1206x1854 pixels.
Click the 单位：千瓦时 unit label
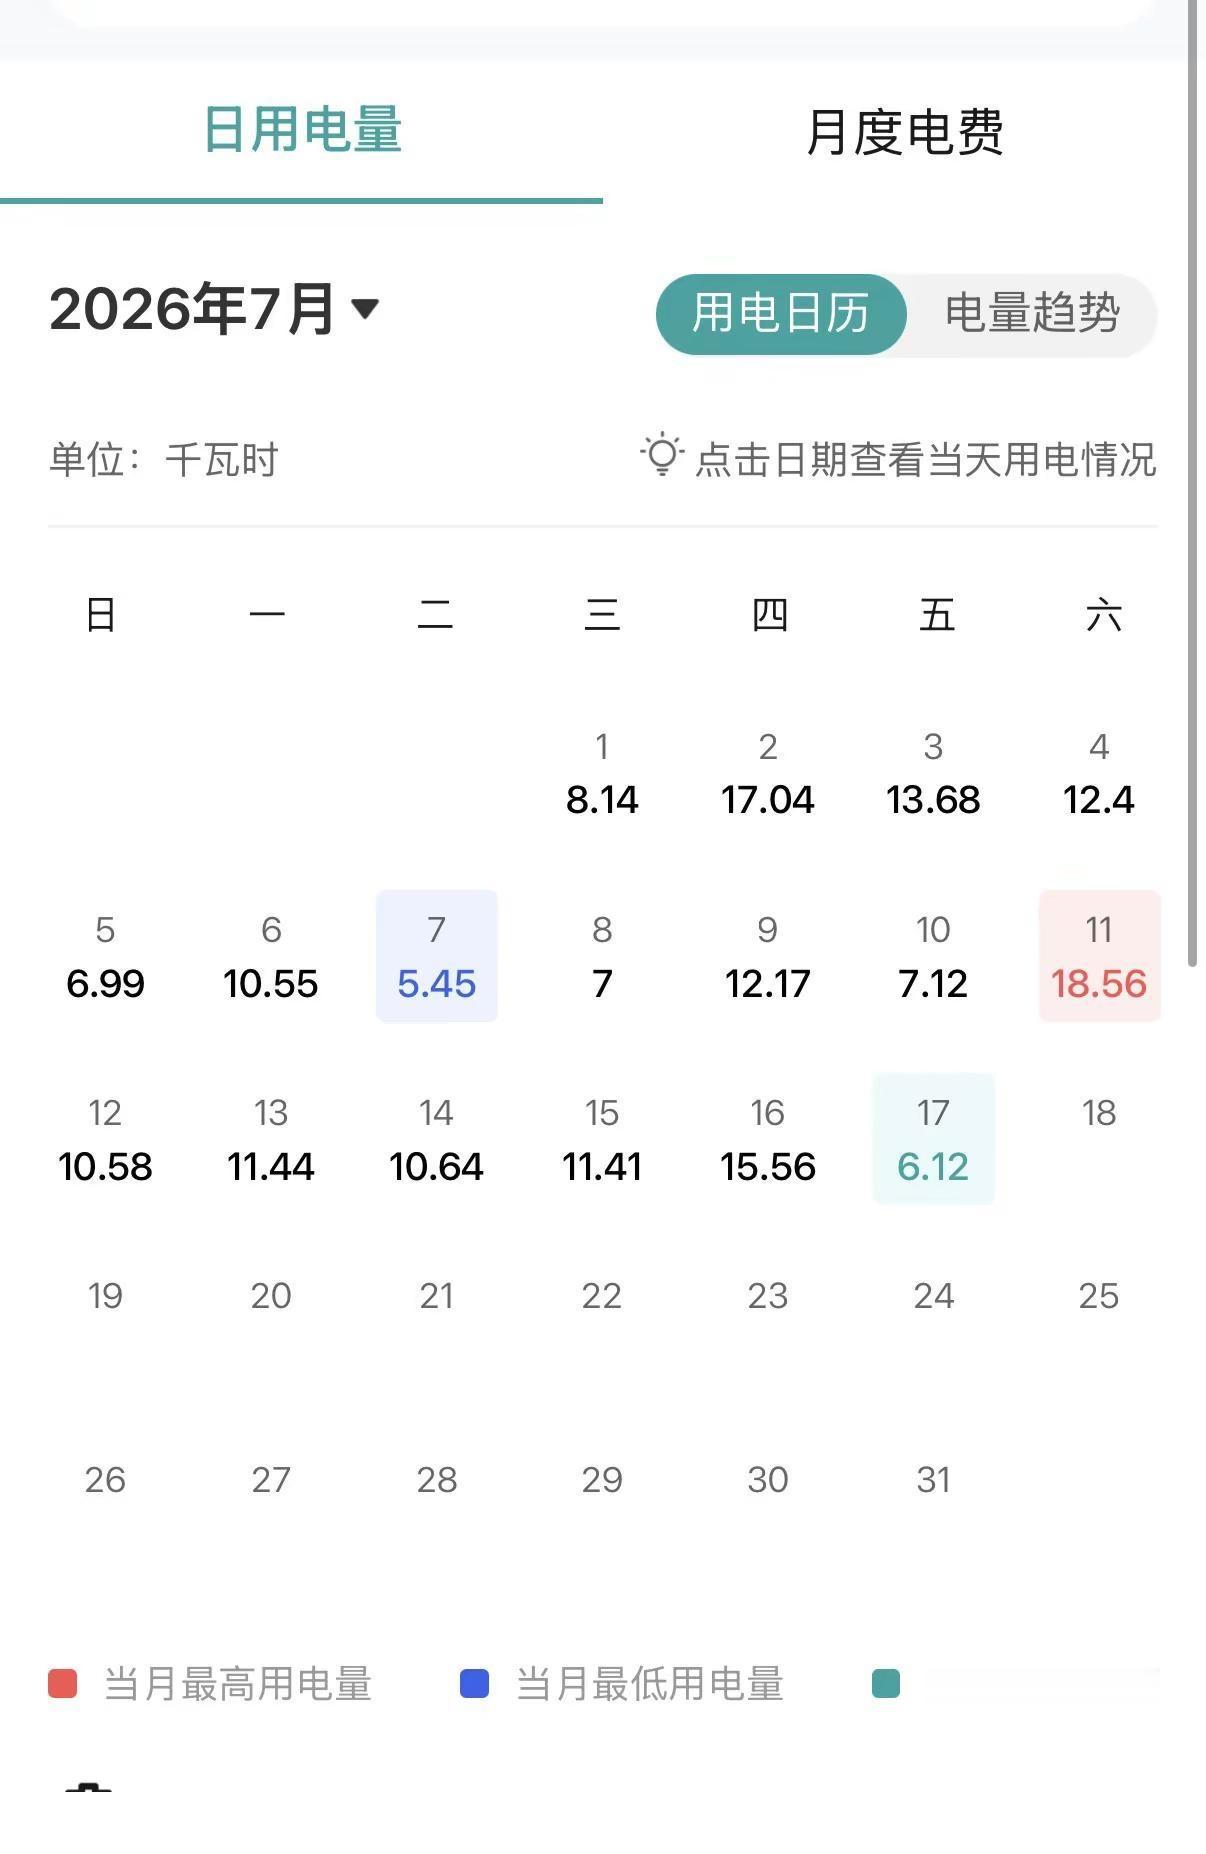163,460
